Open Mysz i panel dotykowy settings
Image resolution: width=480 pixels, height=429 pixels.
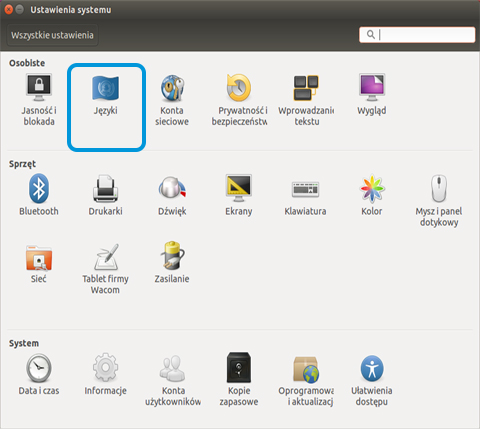coord(439,201)
